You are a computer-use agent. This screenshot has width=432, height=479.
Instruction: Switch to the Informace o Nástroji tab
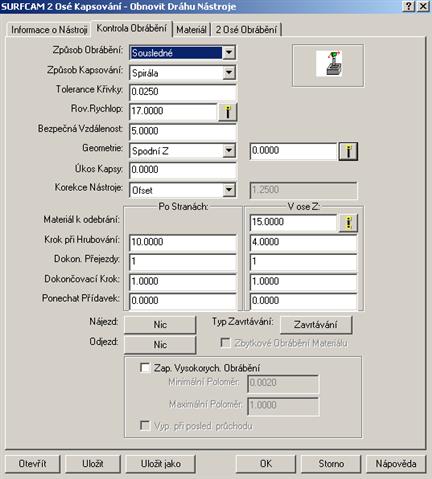click(49, 30)
